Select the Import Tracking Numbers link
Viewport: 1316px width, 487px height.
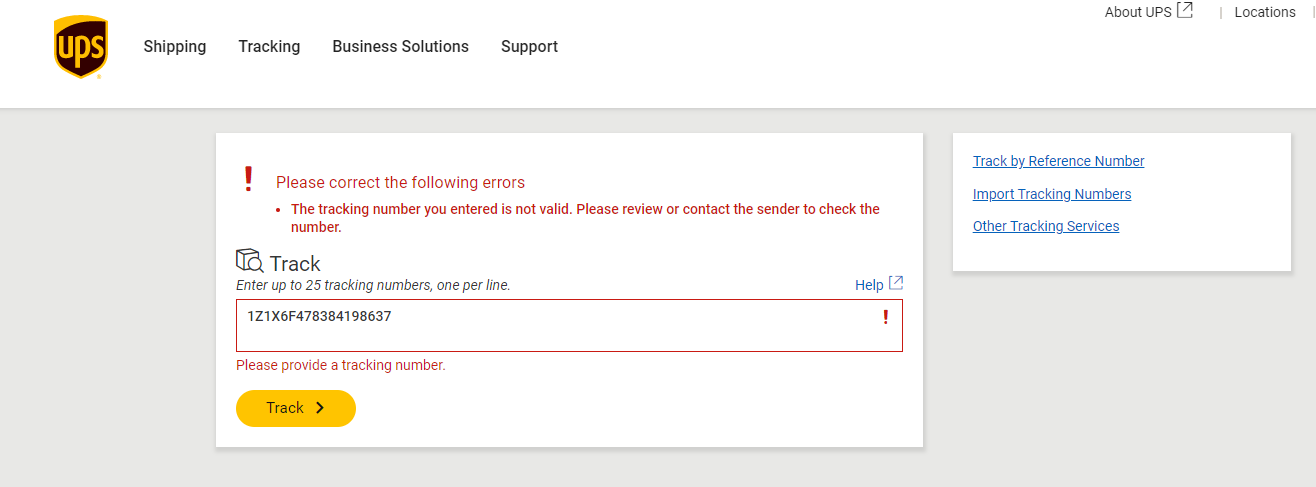click(1052, 194)
